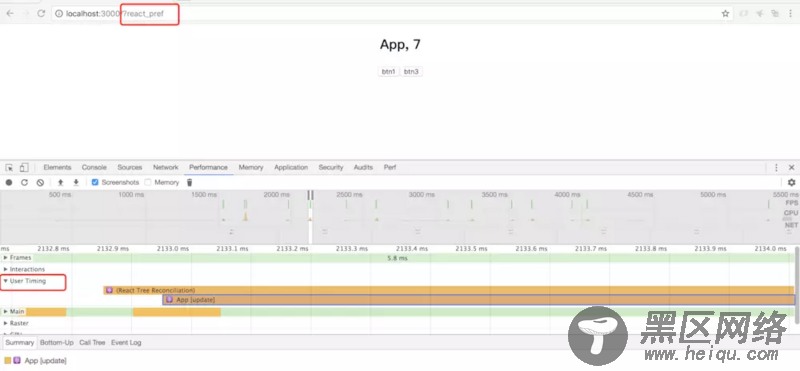This screenshot has width=800, height=371.
Task: Start recording with the record icon
Action: click(x=9, y=182)
